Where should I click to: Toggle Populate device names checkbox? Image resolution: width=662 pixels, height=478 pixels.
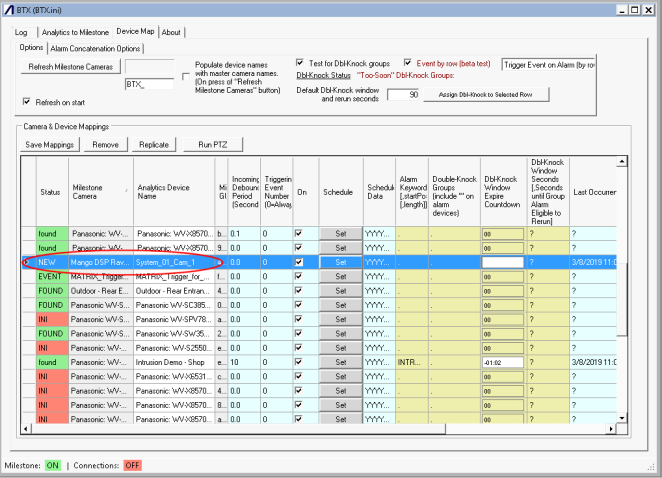[186, 77]
